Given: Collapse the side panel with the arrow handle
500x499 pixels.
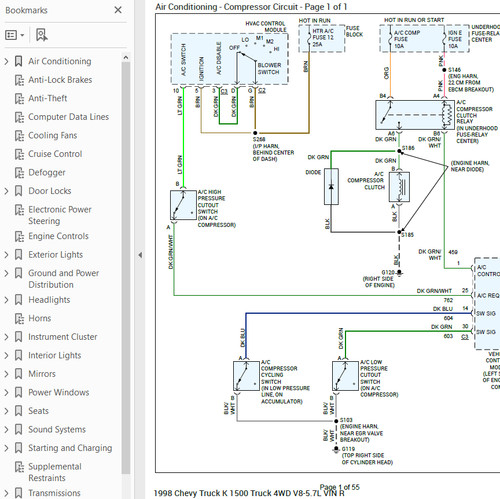Looking at the screenshot, I should 140,255.
